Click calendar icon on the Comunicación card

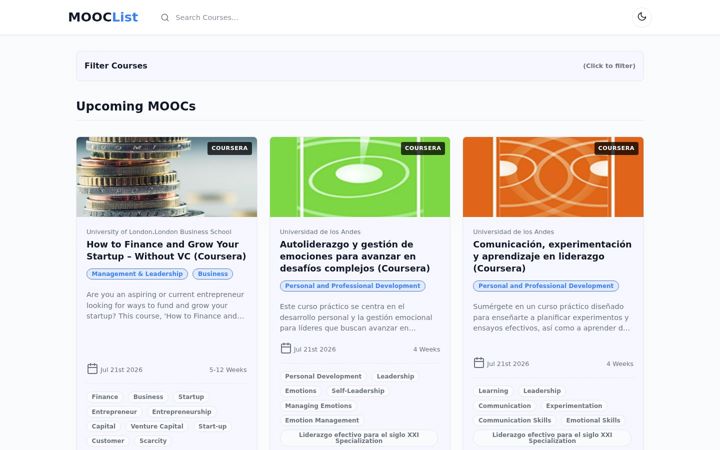(x=479, y=363)
